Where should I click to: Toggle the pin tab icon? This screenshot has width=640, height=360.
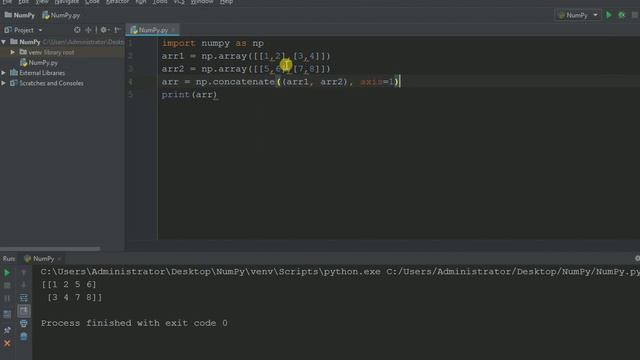click(x=7, y=330)
